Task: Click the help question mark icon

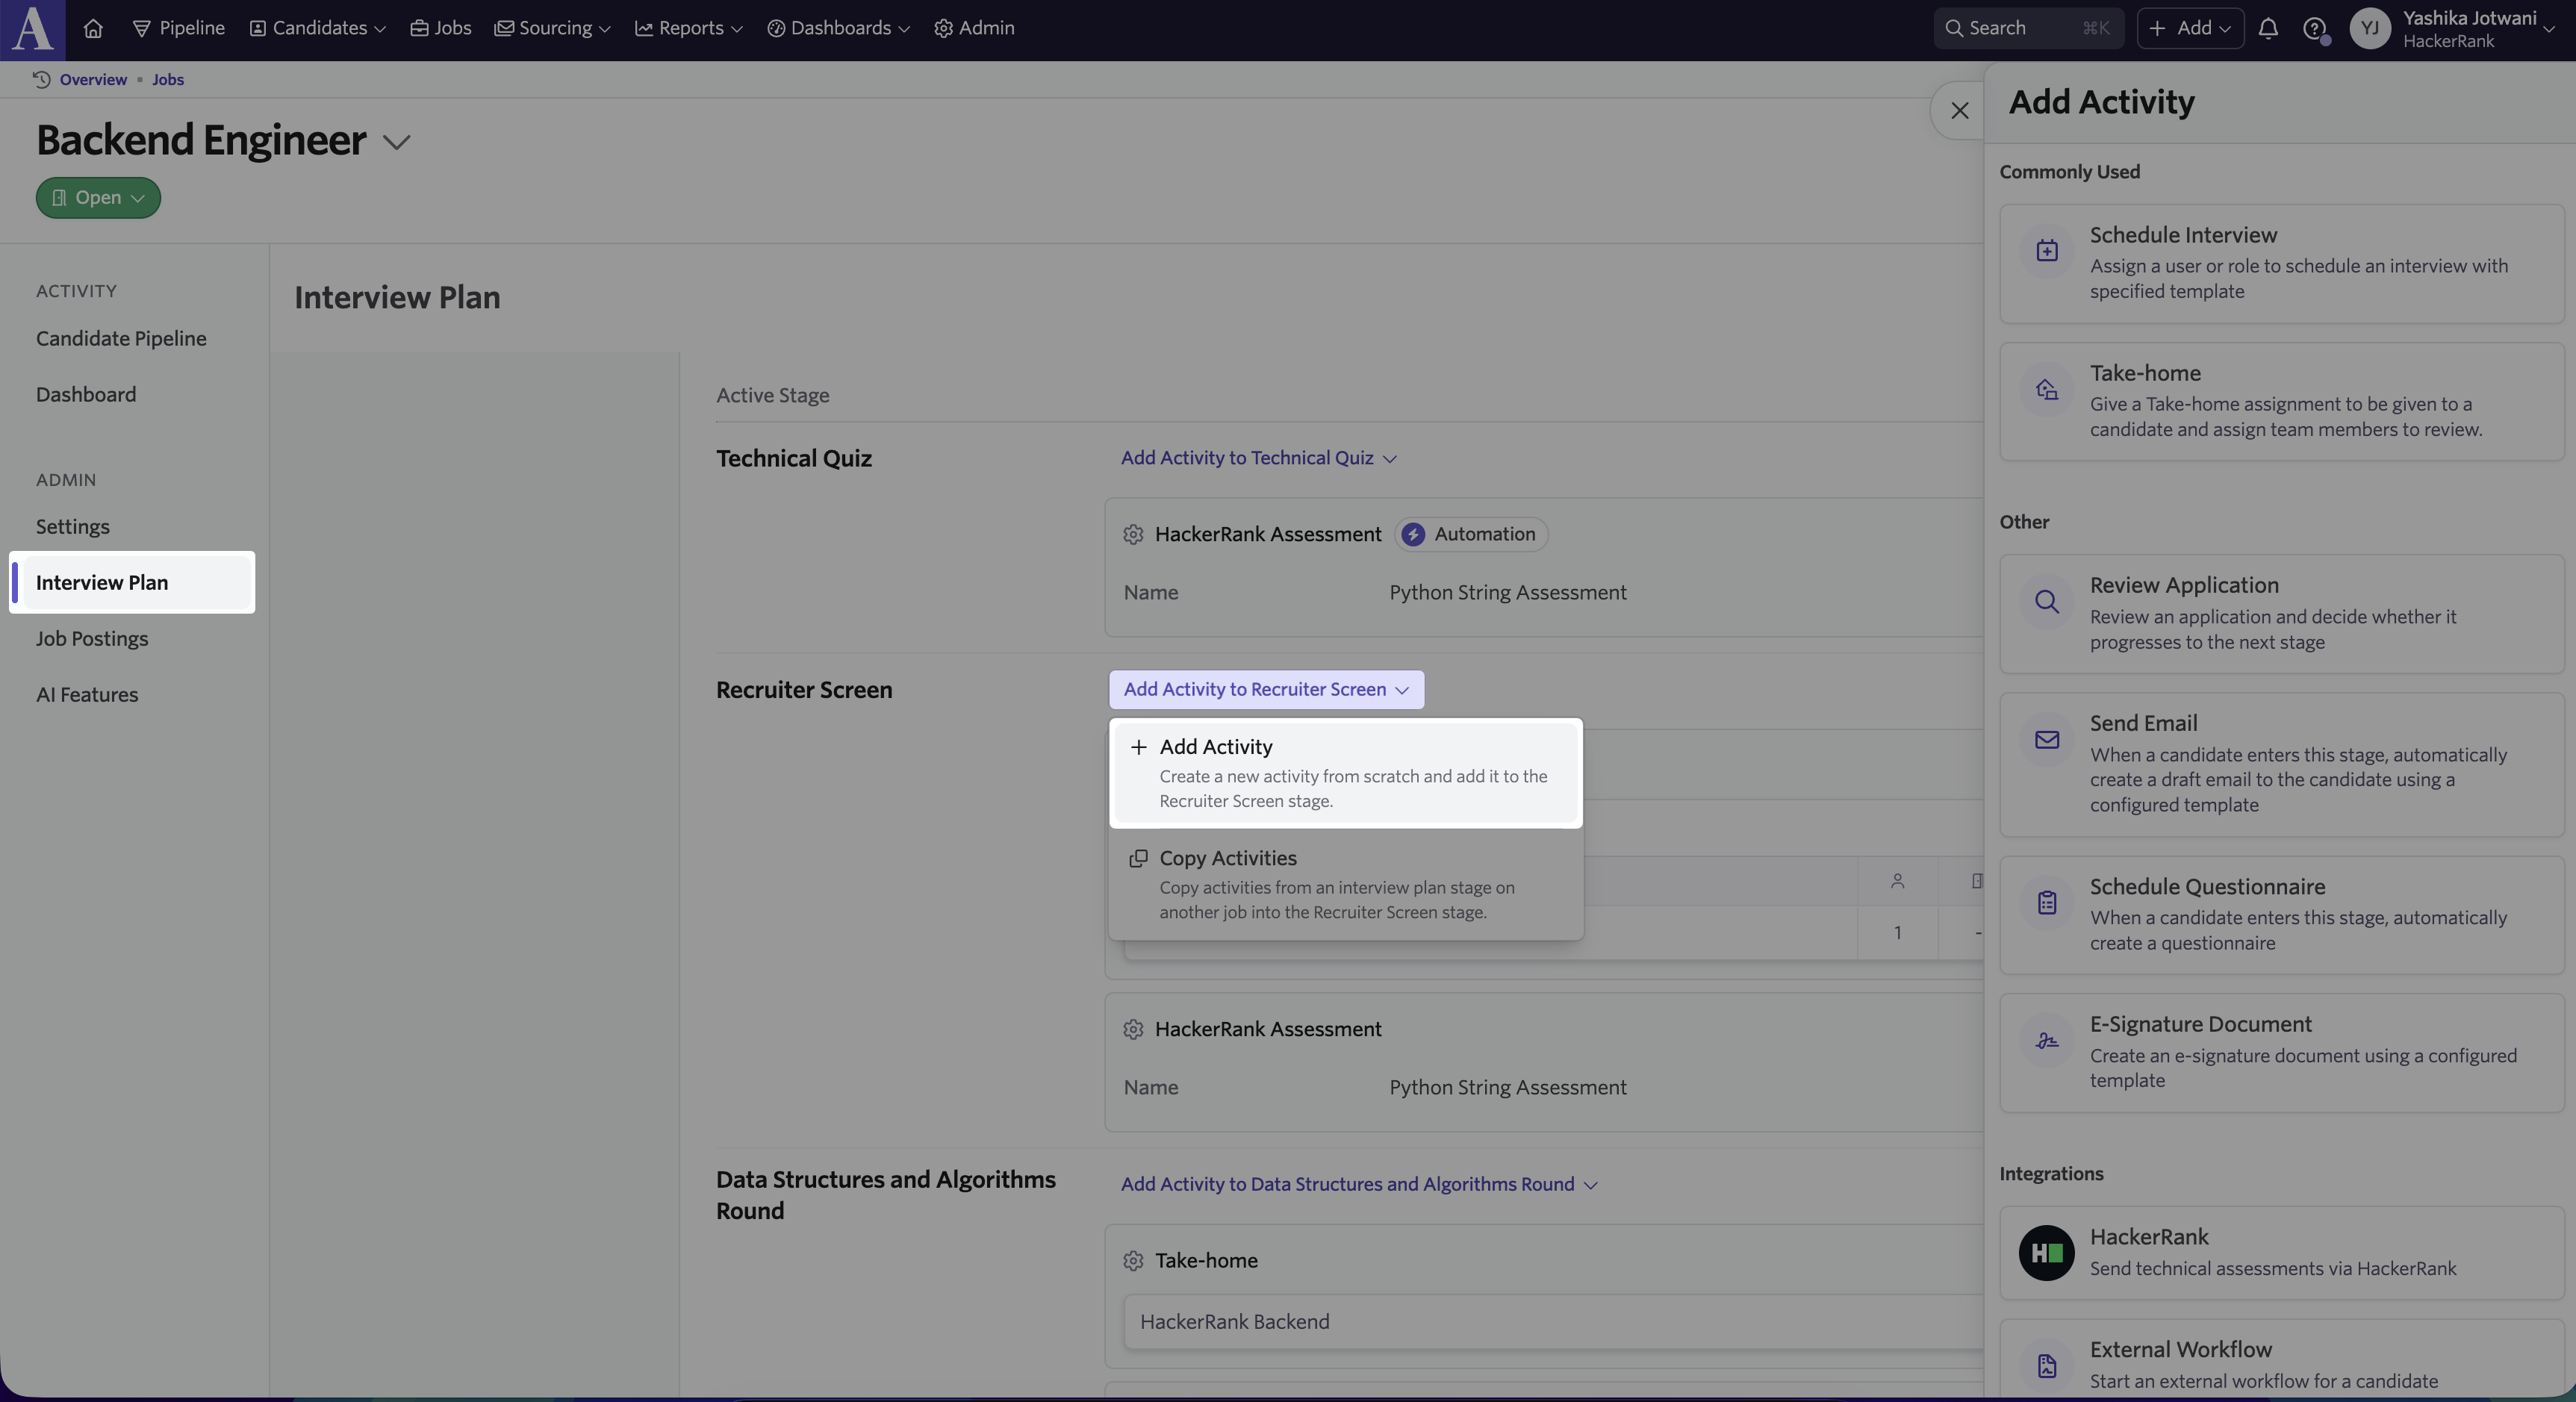Action: click(2314, 28)
